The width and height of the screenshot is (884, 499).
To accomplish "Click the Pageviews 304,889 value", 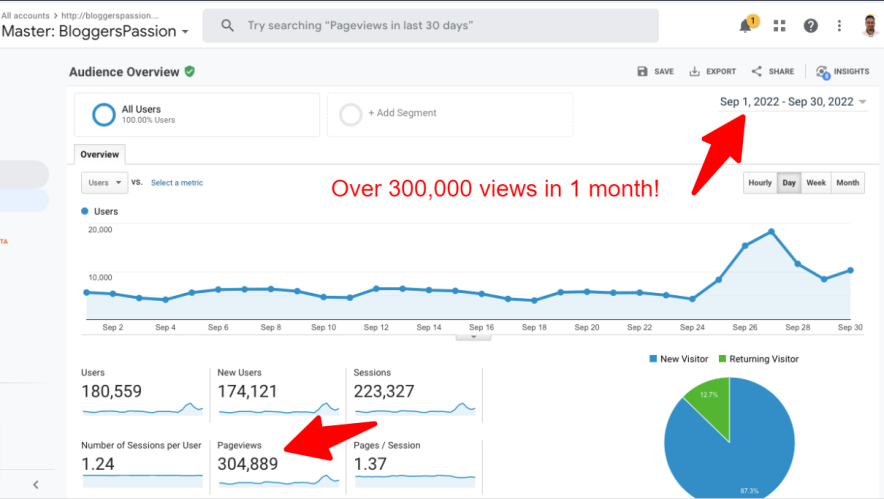I will point(247,464).
